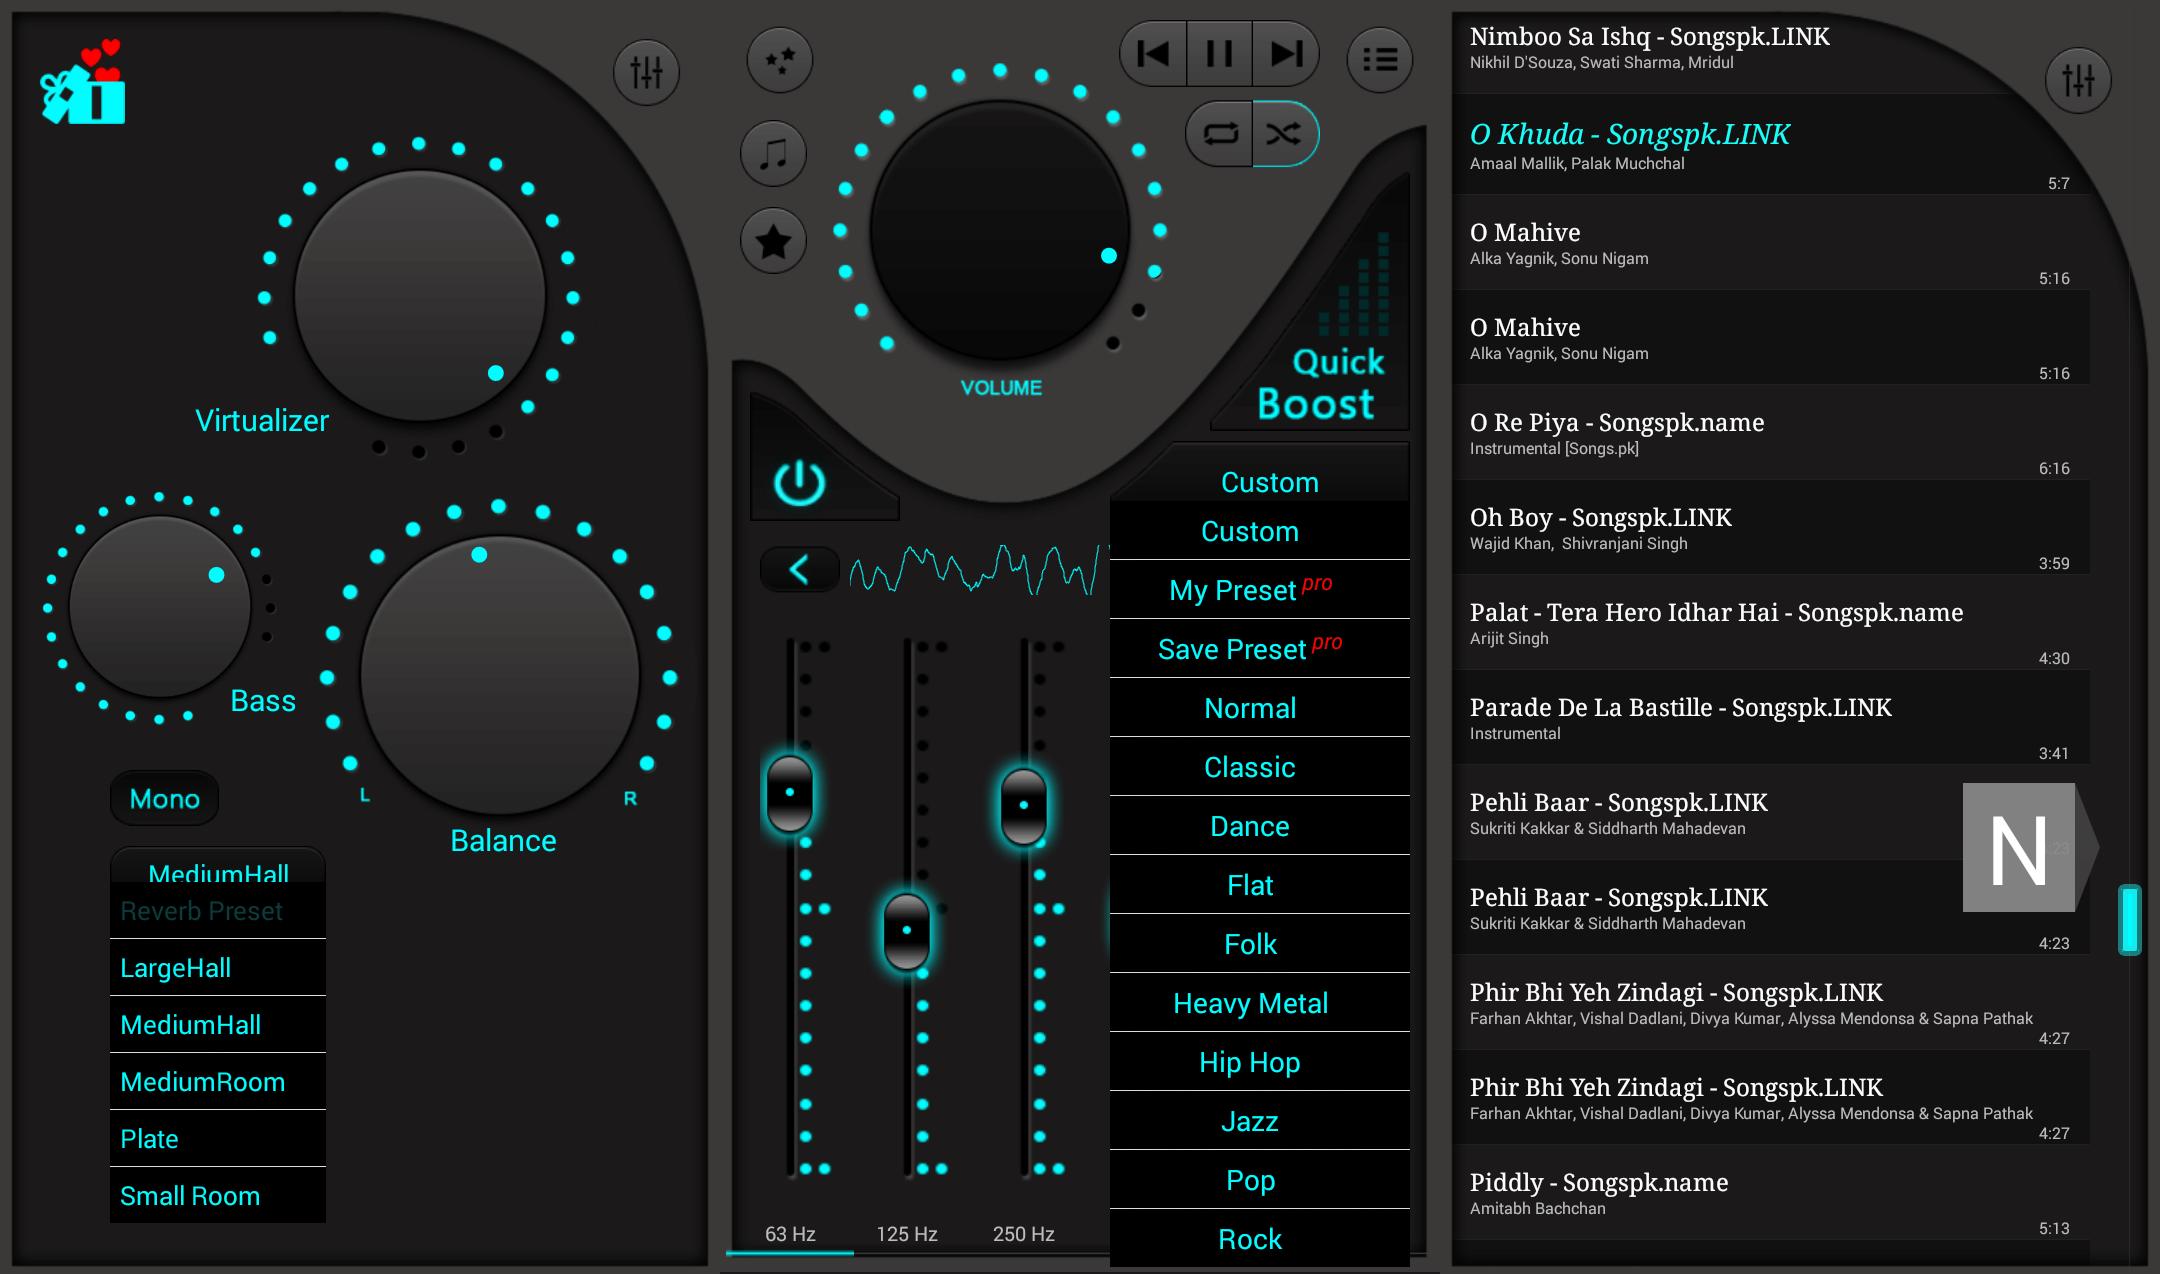Choose the Normal equalizer preset
Image resolution: width=2160 pixels, height=1274 pixels.
[x=1260, y=708]
